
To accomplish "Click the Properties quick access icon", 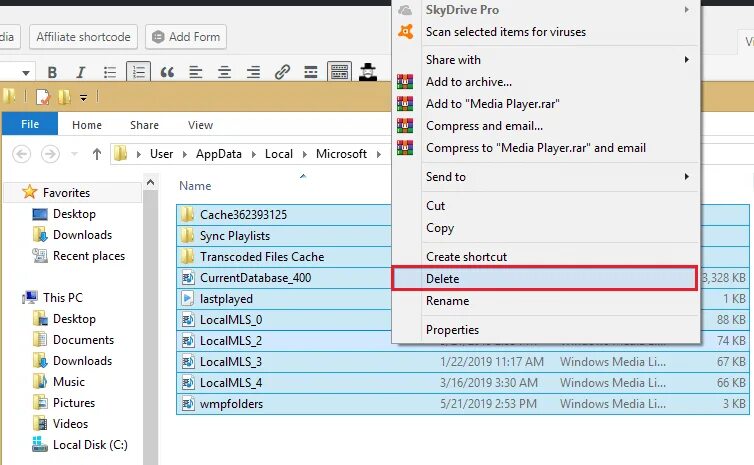I will point(43,97).
